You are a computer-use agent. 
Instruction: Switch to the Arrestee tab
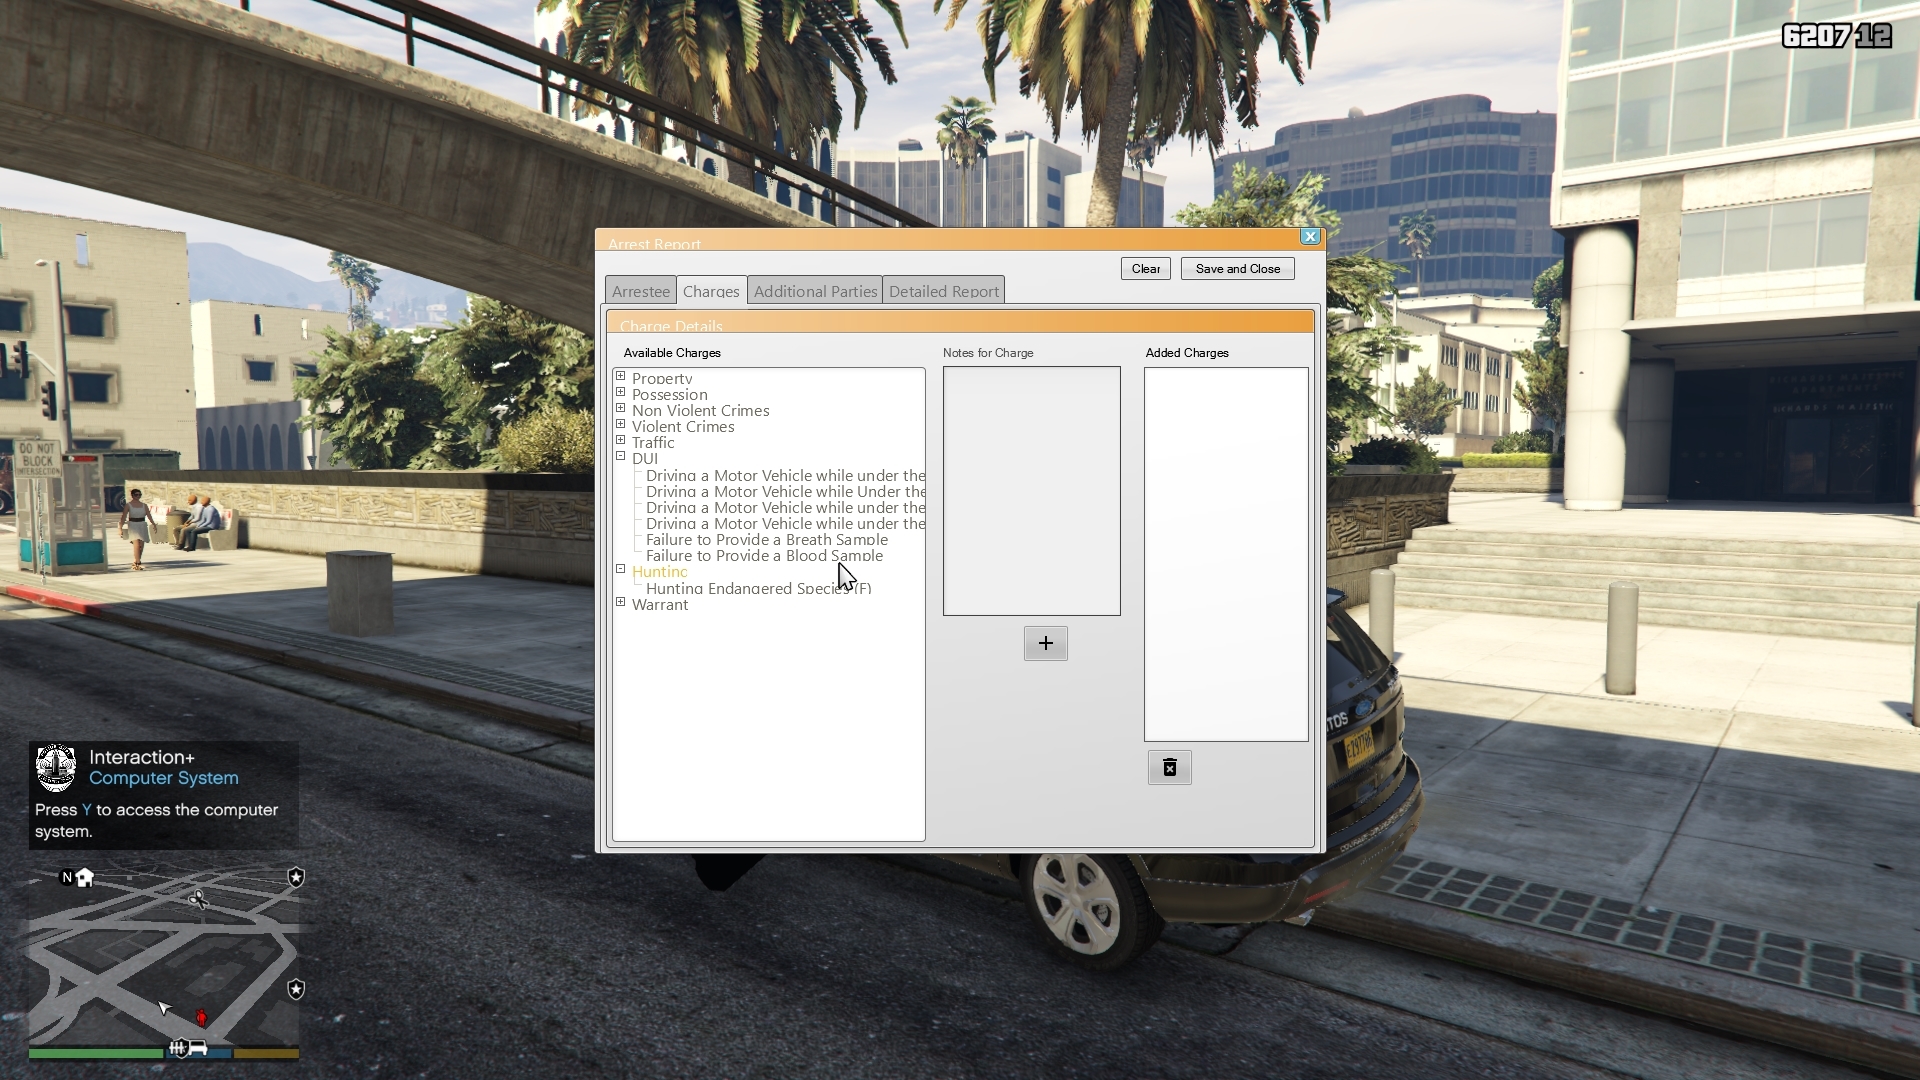pyautogui.click(x=640, y=291)
